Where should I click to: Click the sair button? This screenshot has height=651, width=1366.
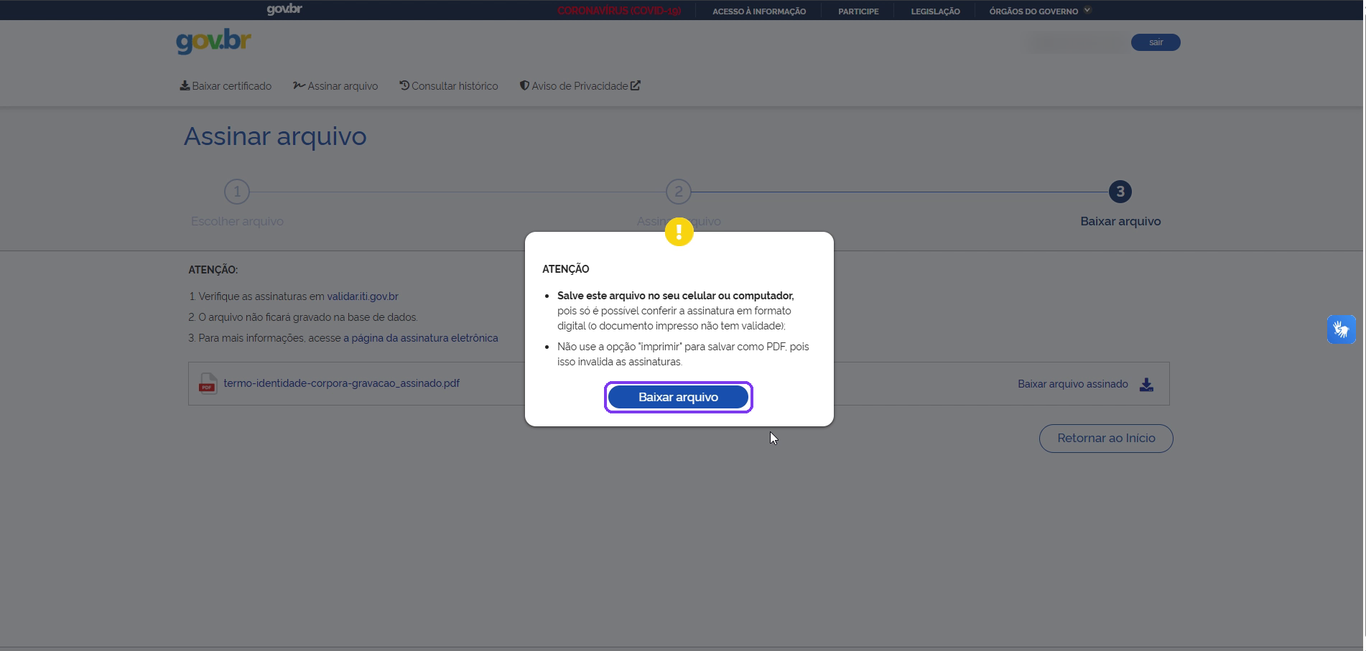(1156, 42)
